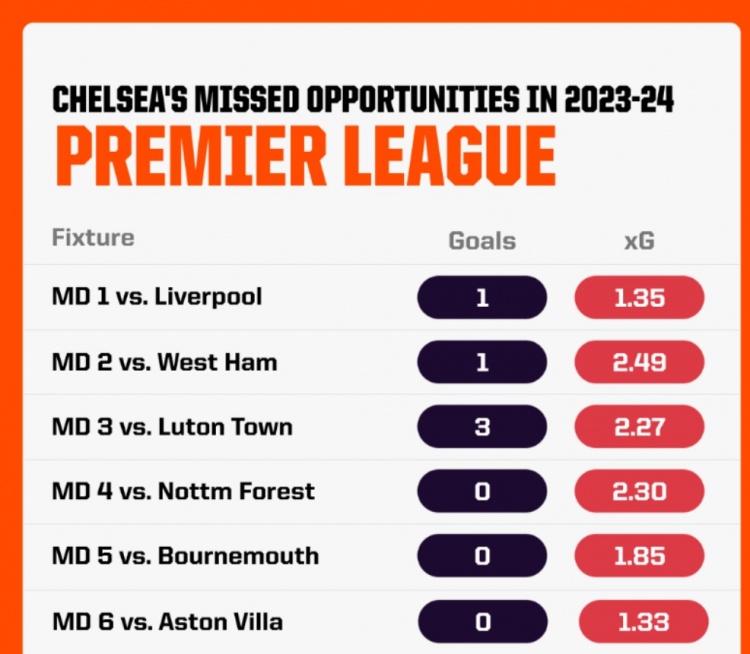Click the Goals column header
The height and width of the screenshot is (654, 750).
pos(482,241)
